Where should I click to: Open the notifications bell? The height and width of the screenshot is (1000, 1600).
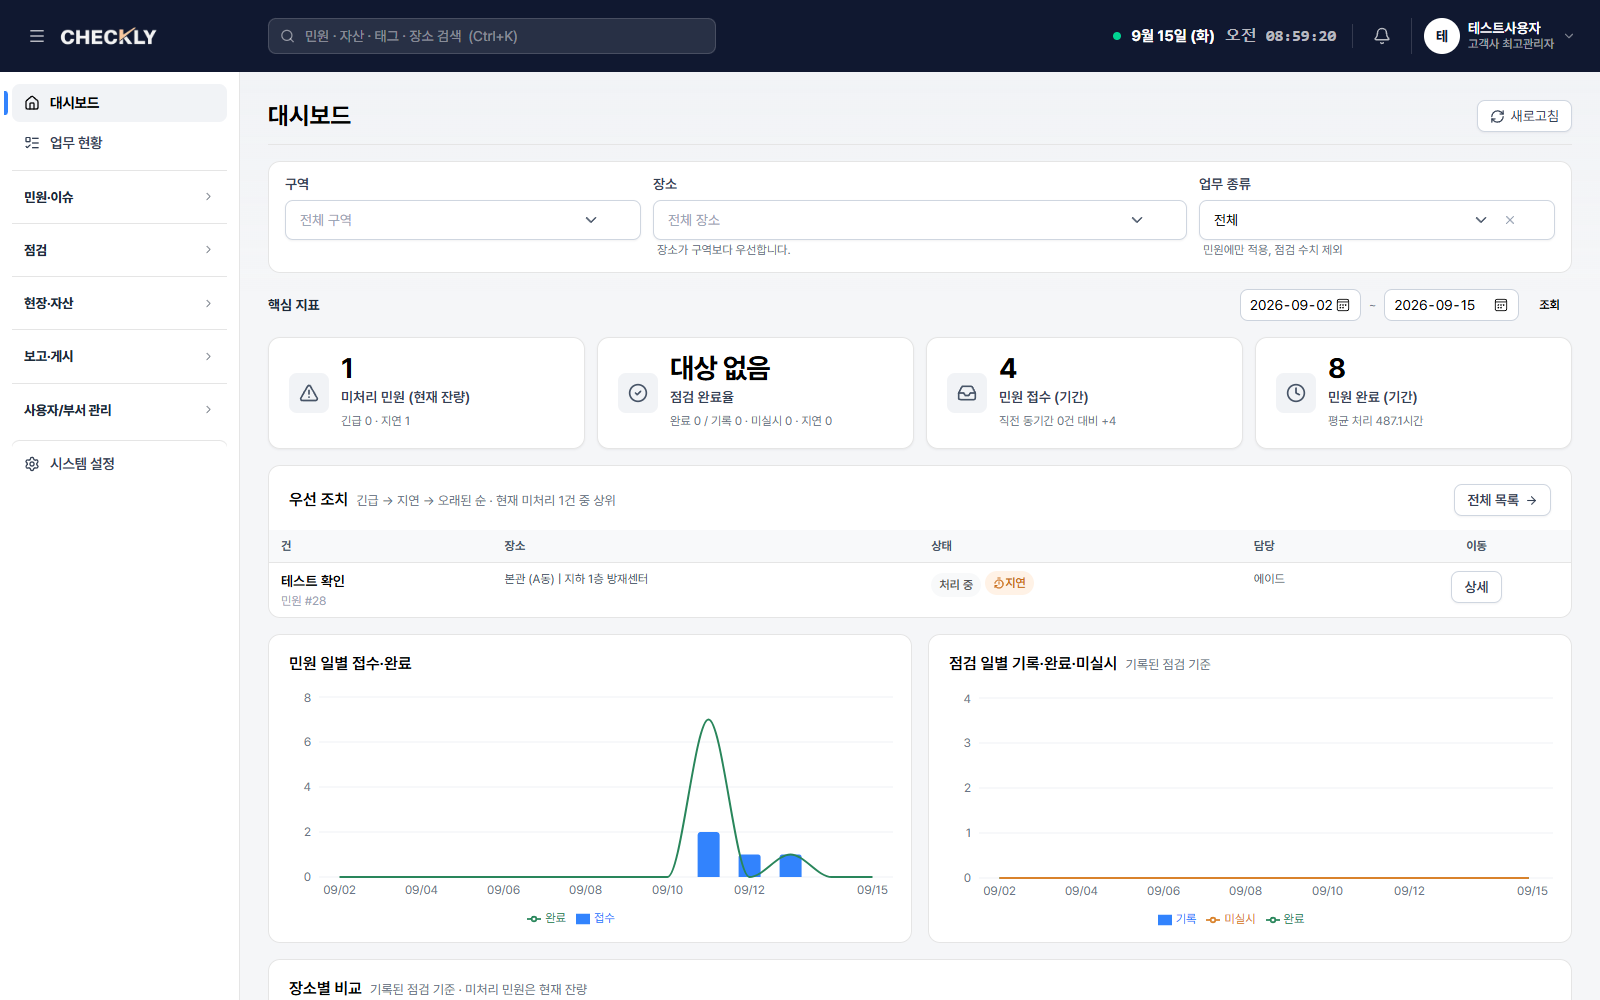1382,36
